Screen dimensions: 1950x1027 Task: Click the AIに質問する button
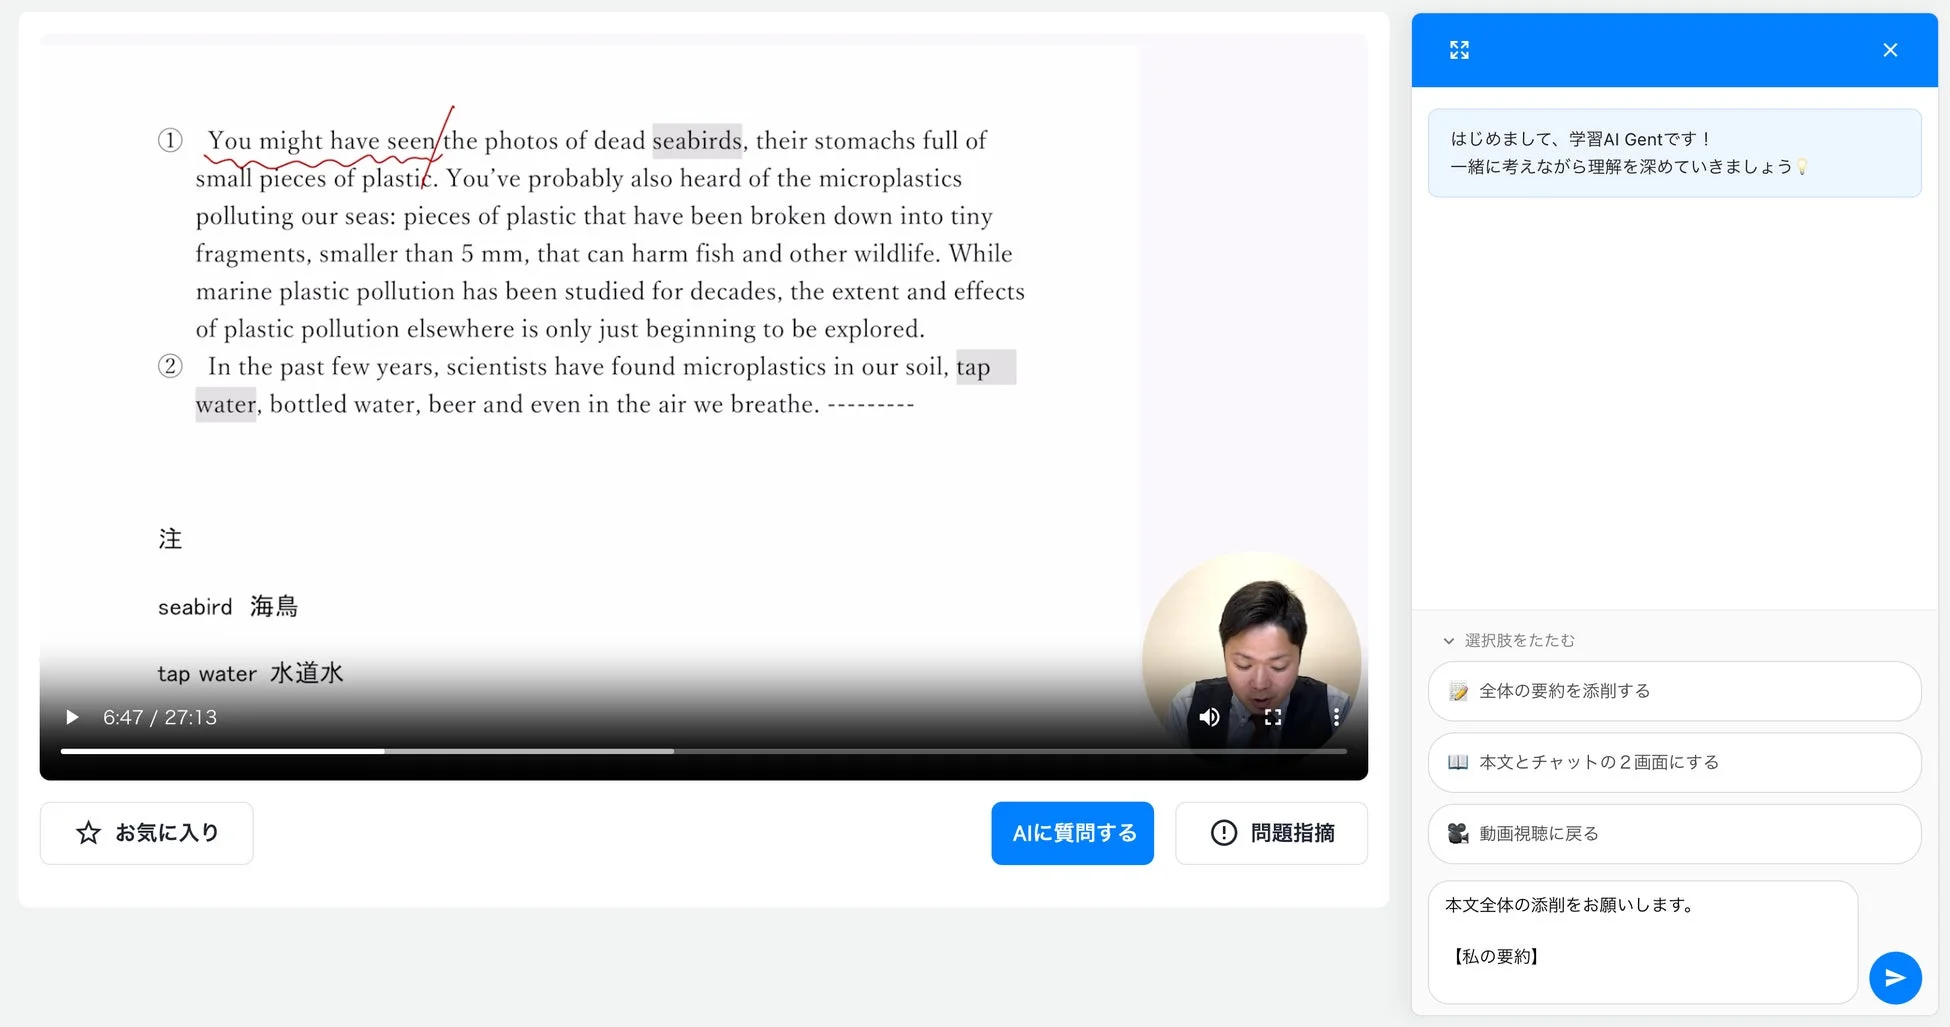coord(1073,833)
